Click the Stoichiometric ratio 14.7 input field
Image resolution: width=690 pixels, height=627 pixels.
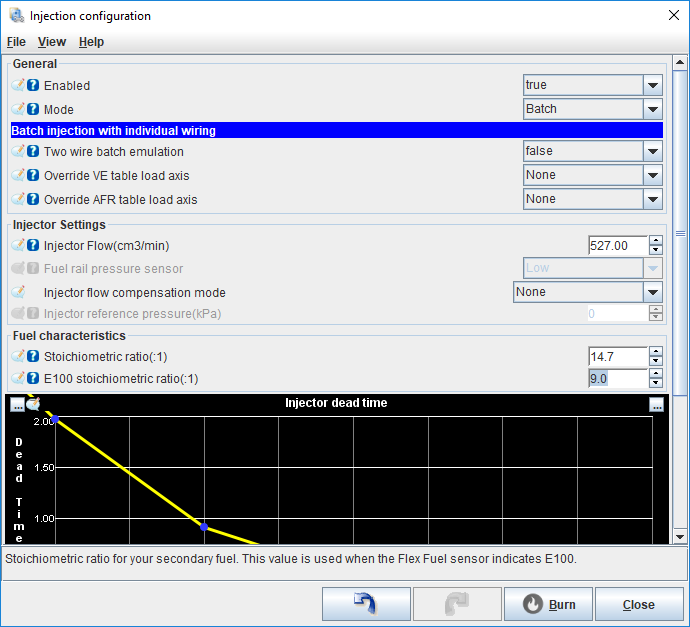617,356
